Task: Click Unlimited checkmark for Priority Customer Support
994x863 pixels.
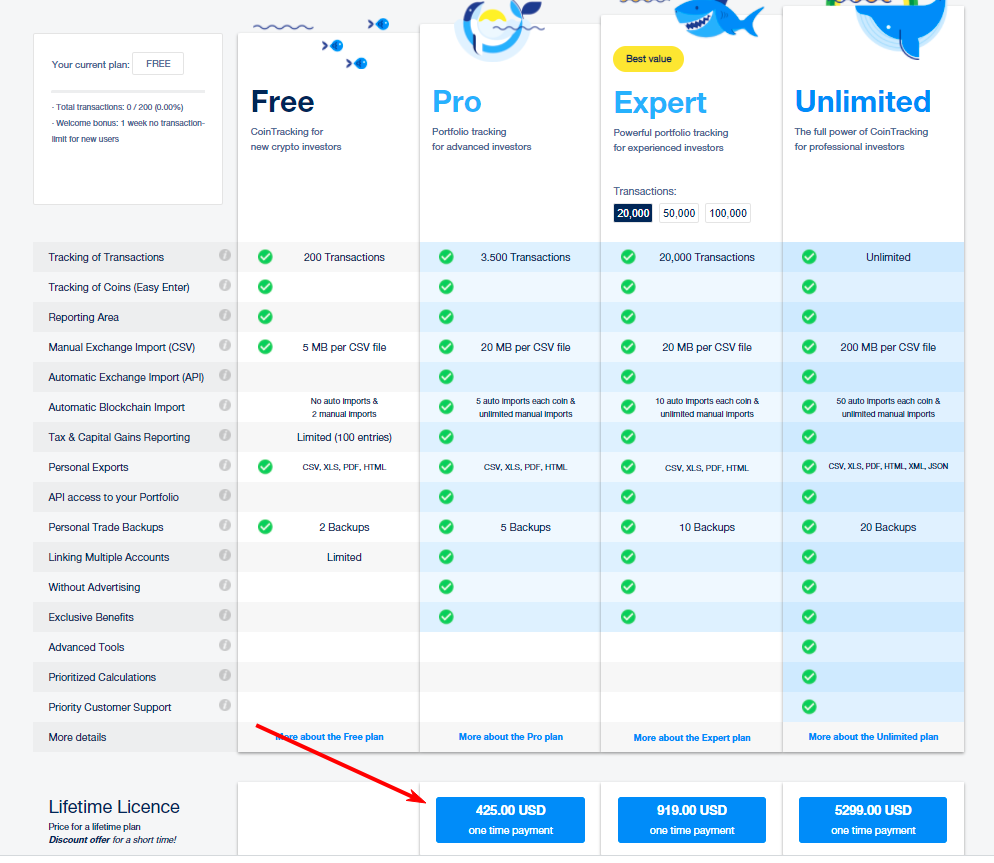Action: (x=809, y=707)
